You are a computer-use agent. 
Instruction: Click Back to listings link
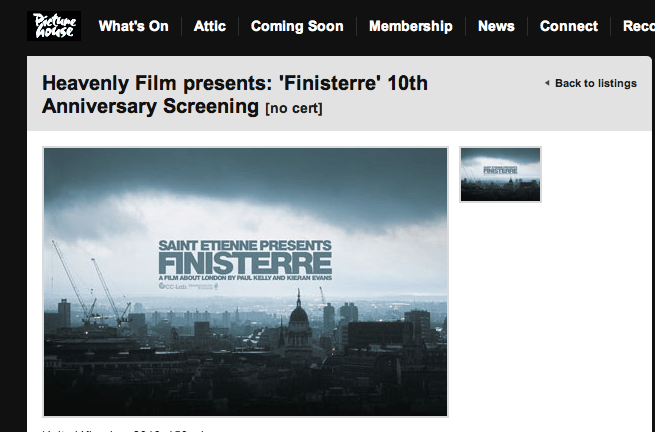click(x=596, y=84)
